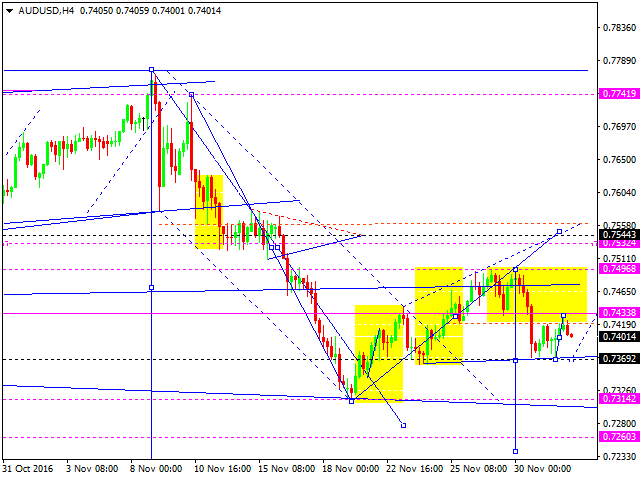
Task: Select the 0.74338 magenta price label
Action: click(619, 313)
